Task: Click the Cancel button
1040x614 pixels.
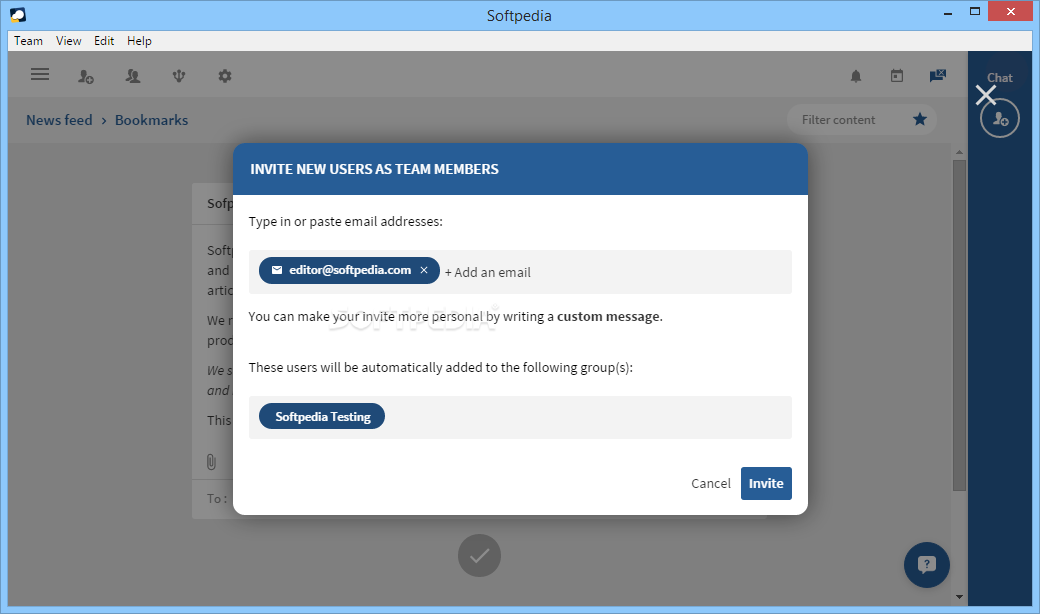Action: coord(710,483)
